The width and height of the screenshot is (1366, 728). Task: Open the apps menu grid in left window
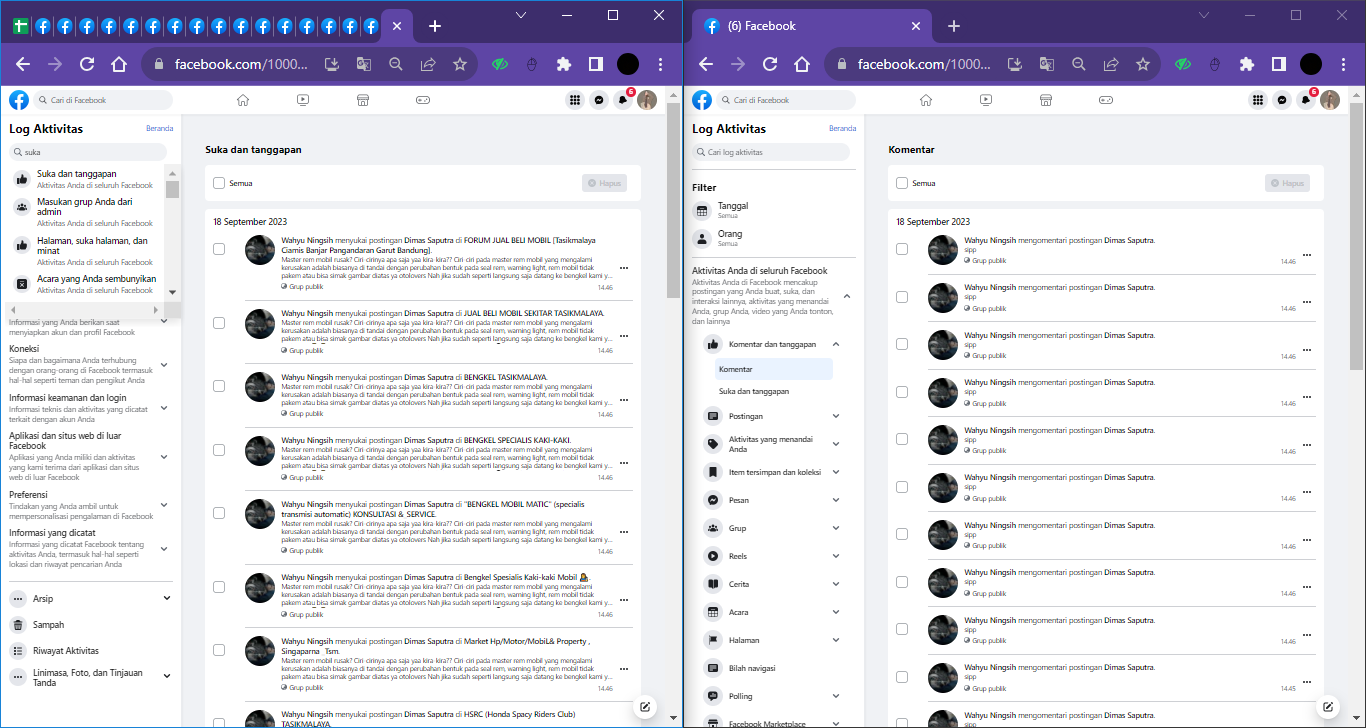tap(575, 100)
